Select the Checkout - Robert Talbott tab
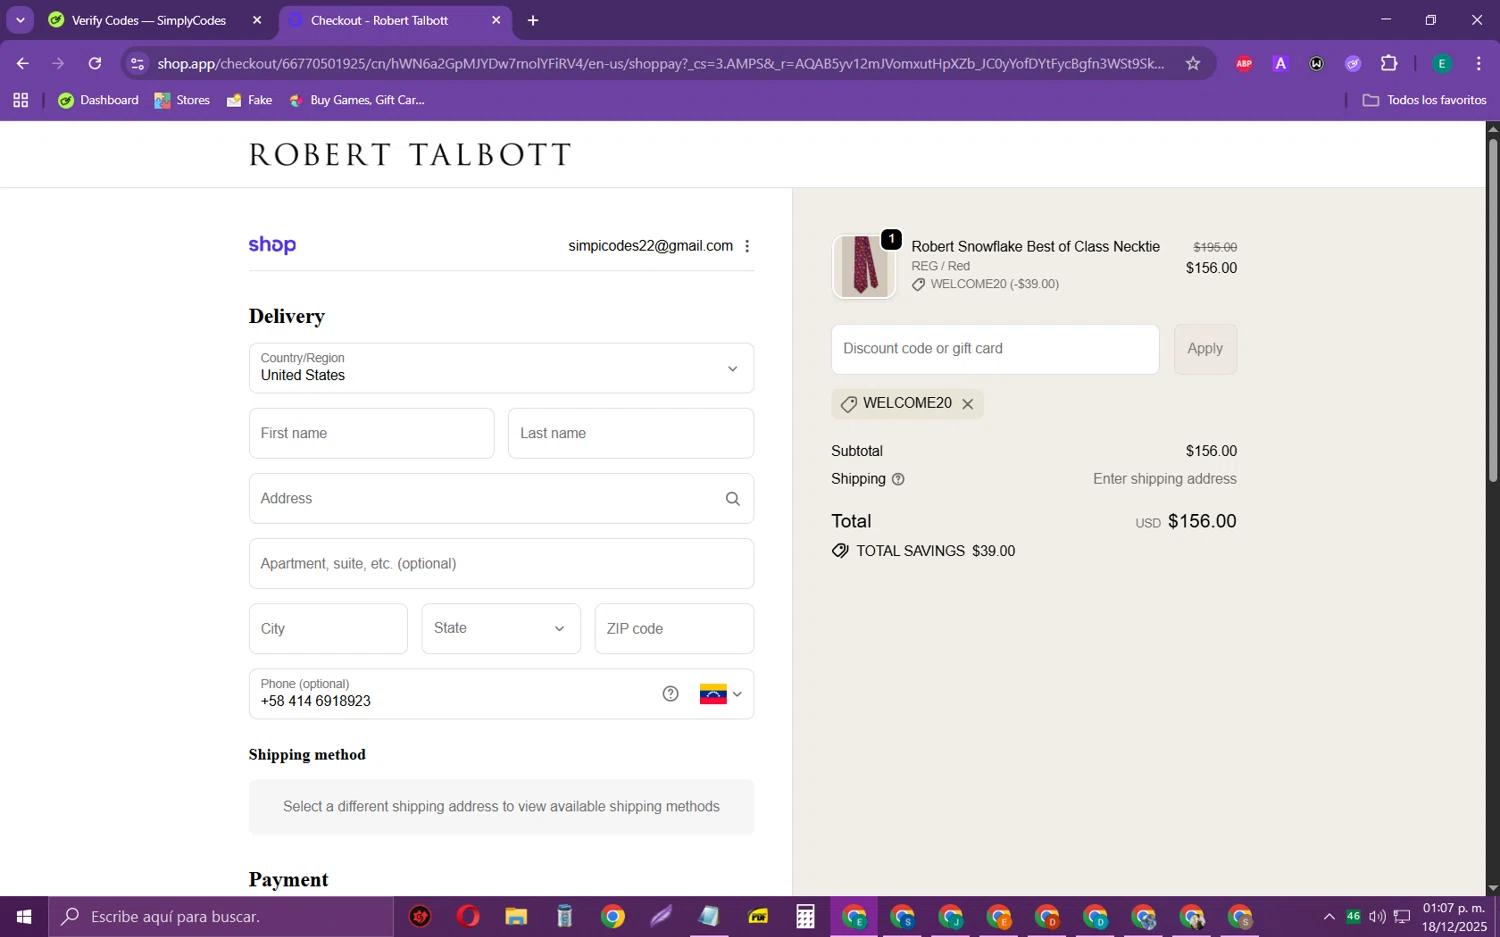Image resolution: width=1500 pixels, height=937 pixels. (380, 20)
